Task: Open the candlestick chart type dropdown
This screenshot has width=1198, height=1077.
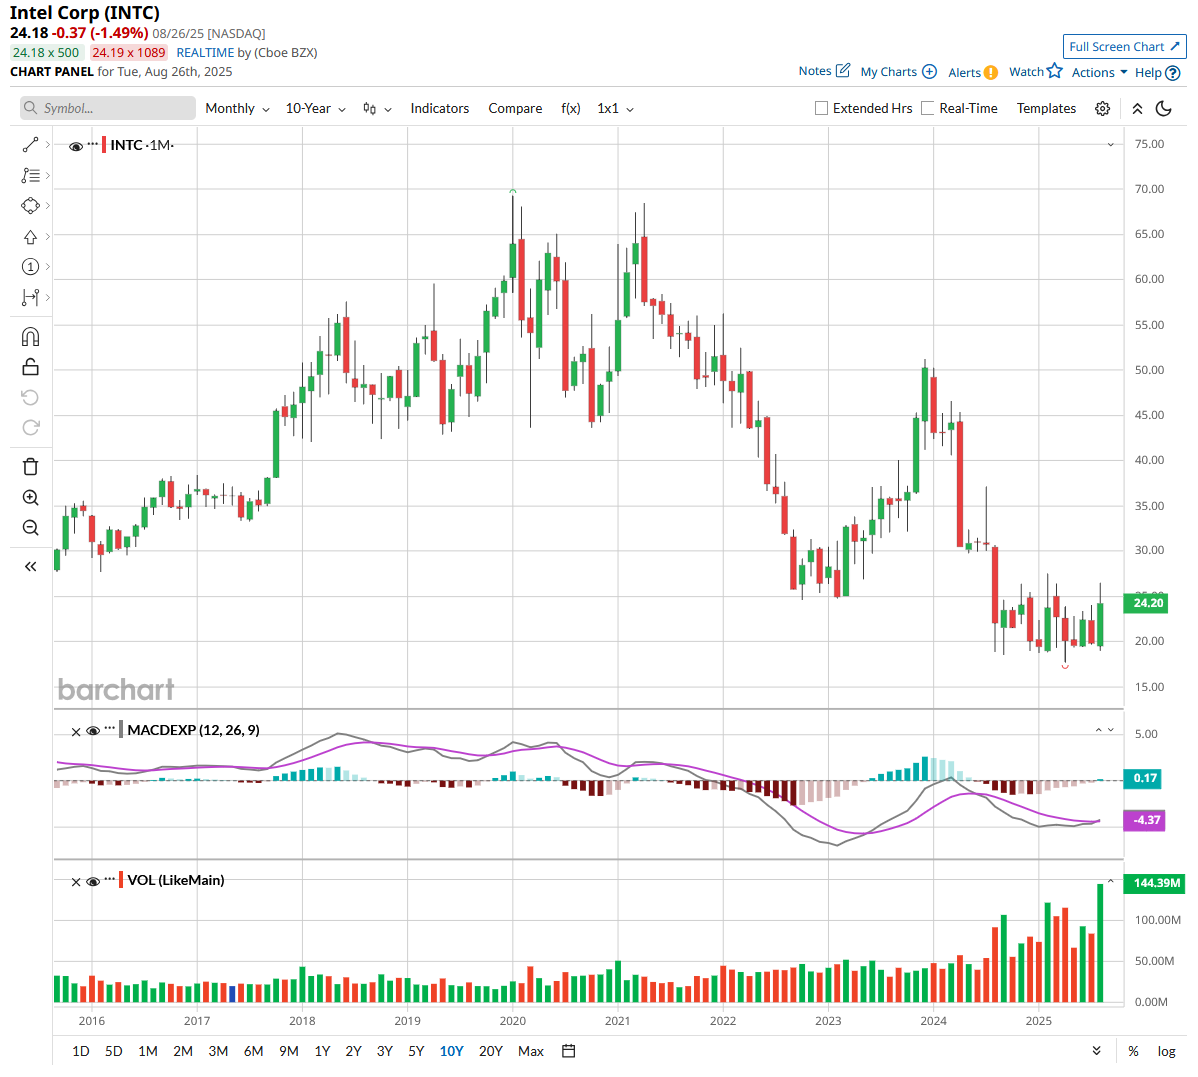Action: pyautogui.click(x=377, y=108)
